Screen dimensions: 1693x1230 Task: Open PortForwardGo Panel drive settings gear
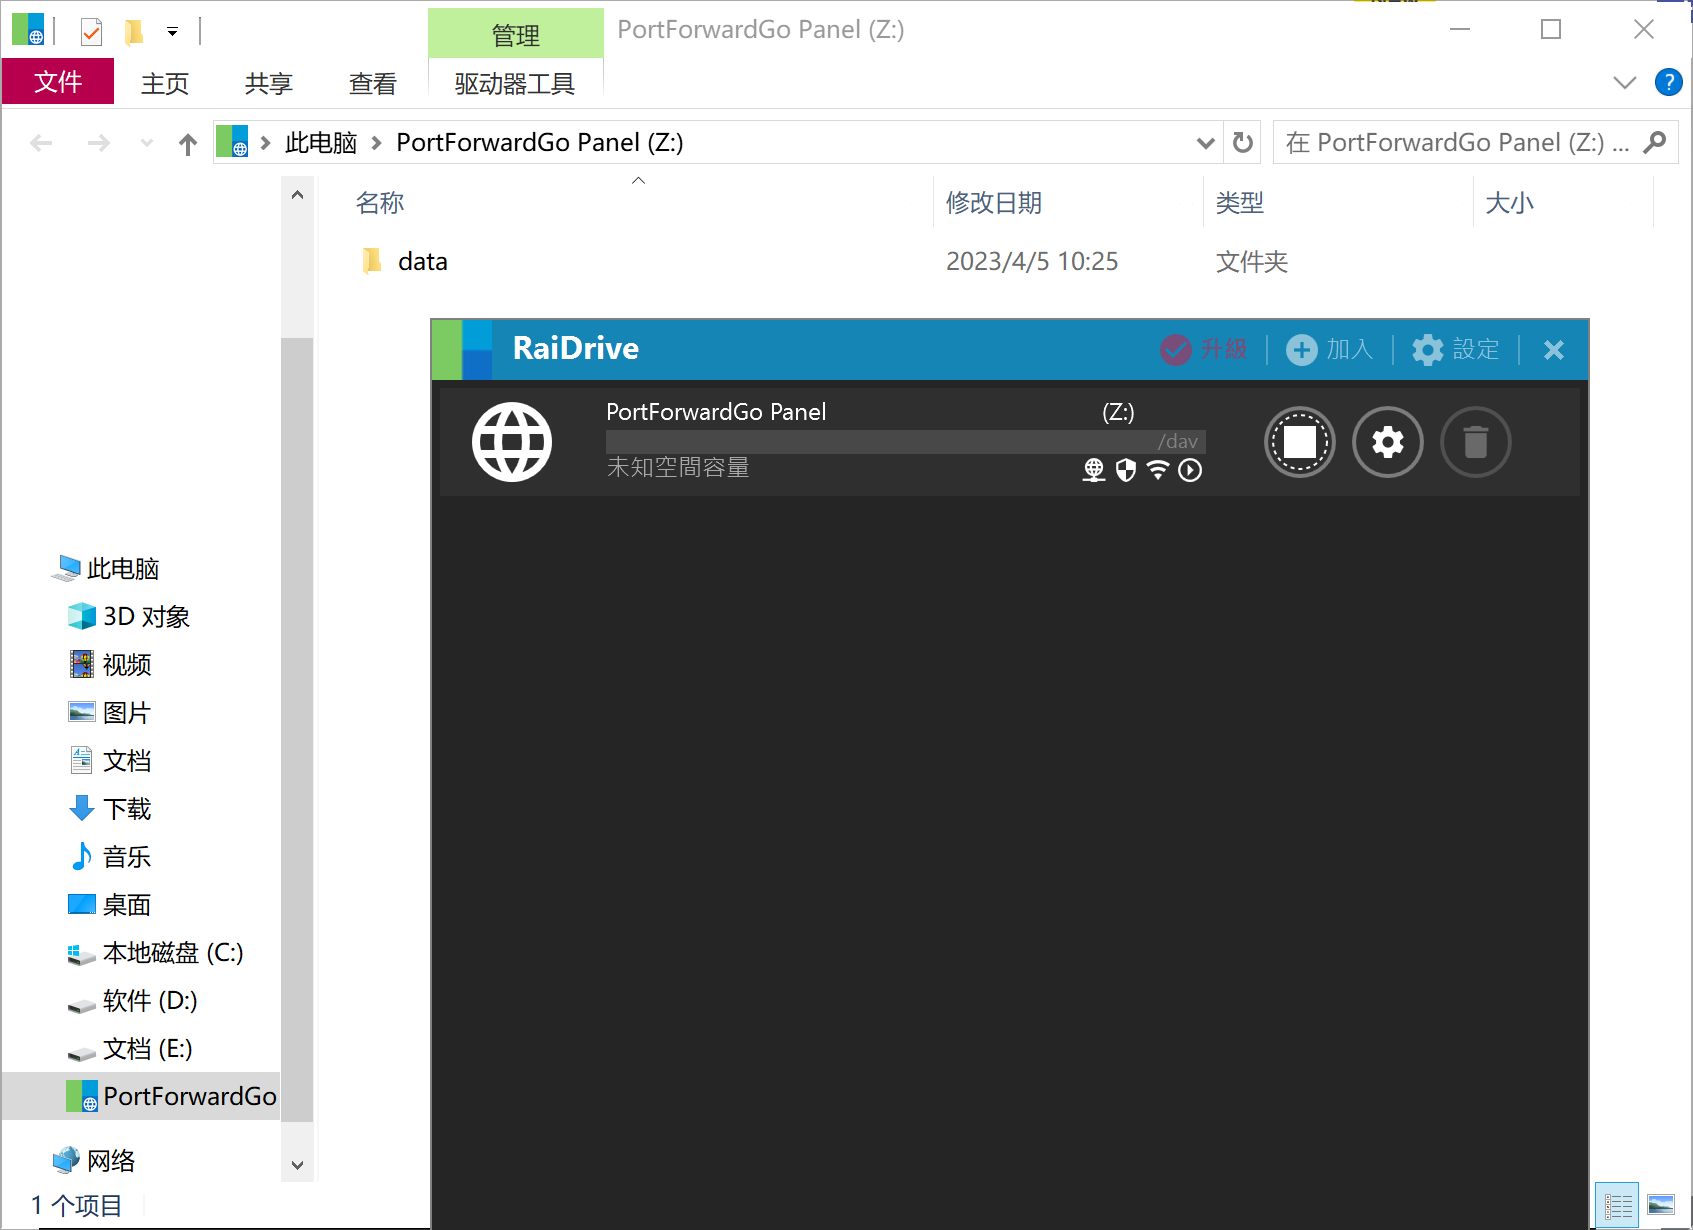click(1387, 442)
